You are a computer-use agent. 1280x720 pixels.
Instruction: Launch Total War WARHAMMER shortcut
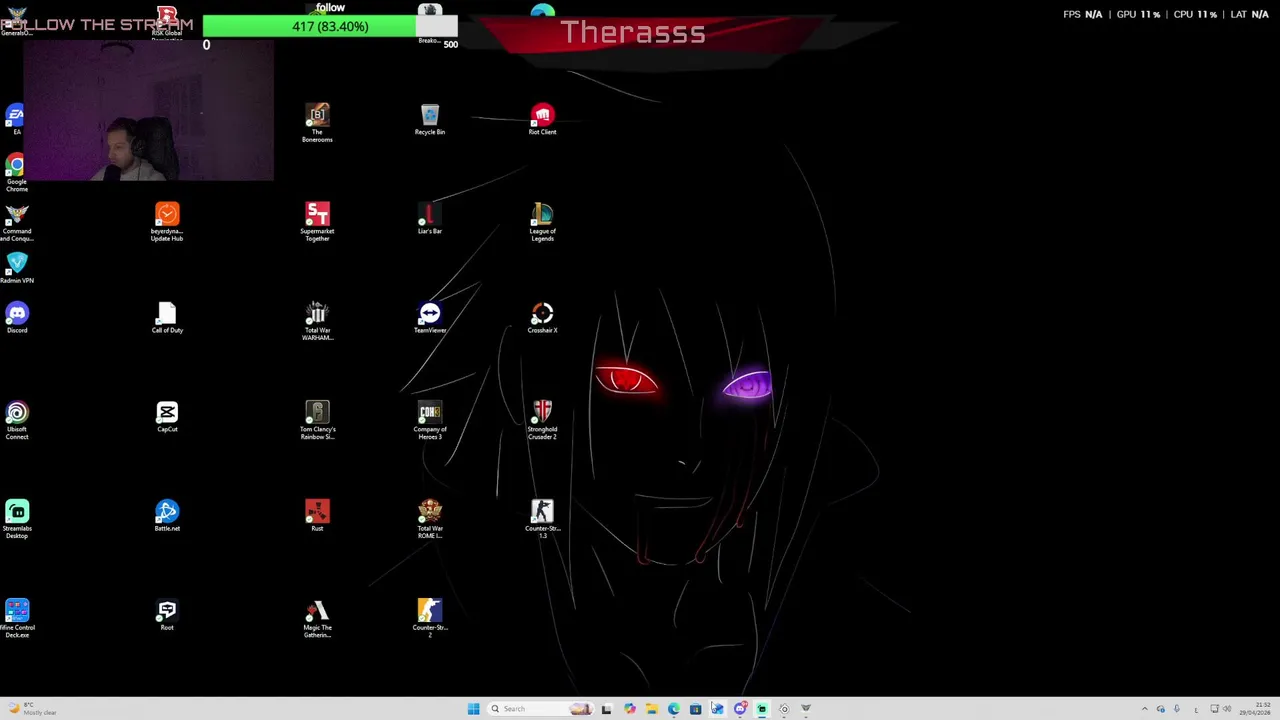click(317, 321)
